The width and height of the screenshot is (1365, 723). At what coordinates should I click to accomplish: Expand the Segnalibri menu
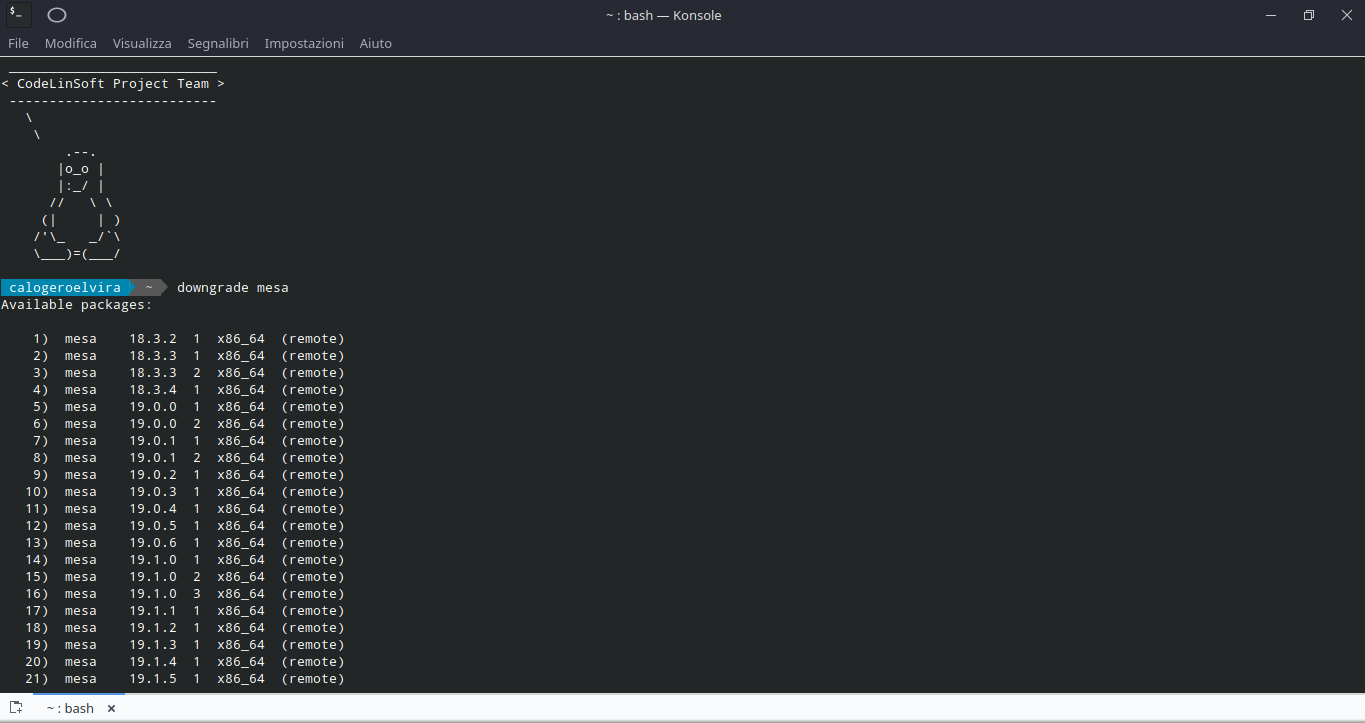218,43
